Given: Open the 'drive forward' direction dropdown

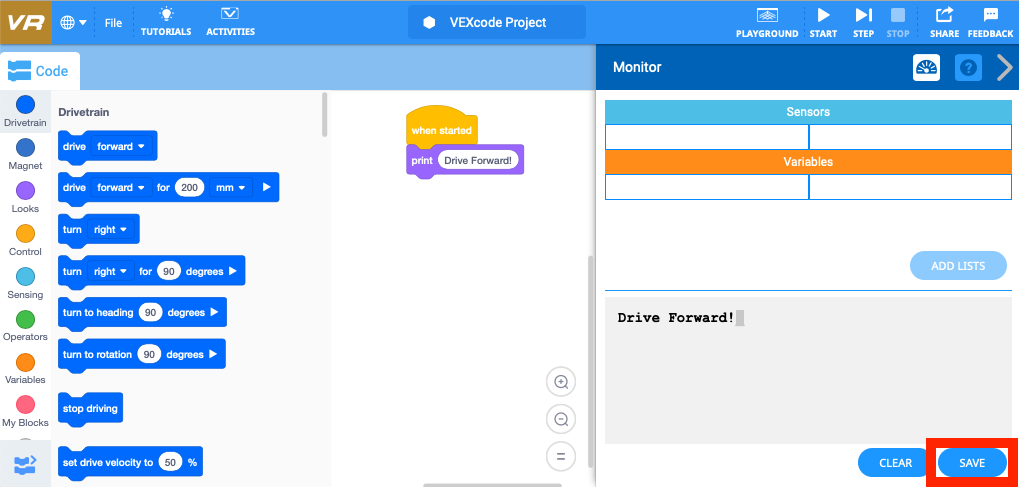Looking at the screenshot, I should pos(121,146).
